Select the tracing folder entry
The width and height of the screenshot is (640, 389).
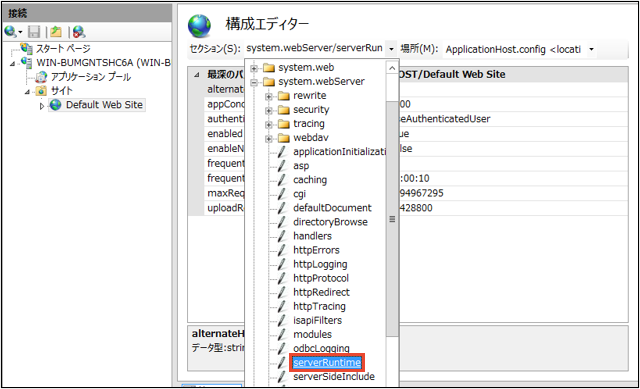click(x=309, y=123)
